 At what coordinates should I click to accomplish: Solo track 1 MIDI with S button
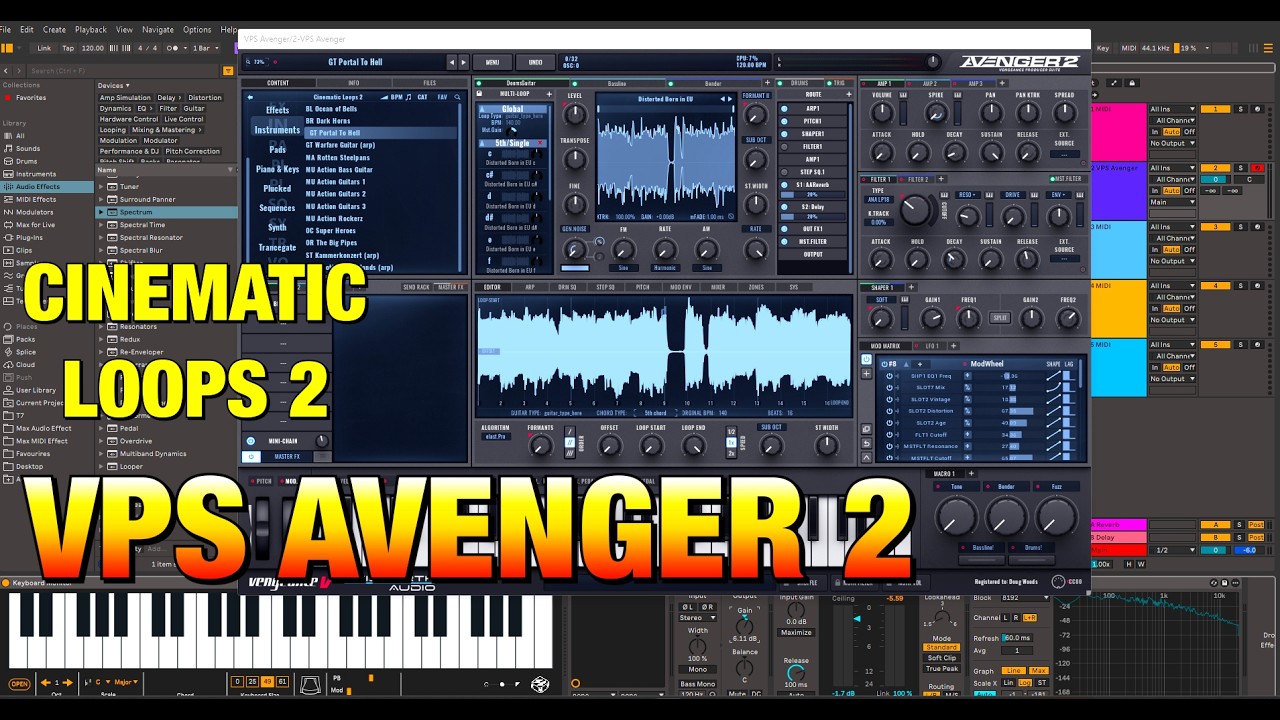click(1240, 109)
